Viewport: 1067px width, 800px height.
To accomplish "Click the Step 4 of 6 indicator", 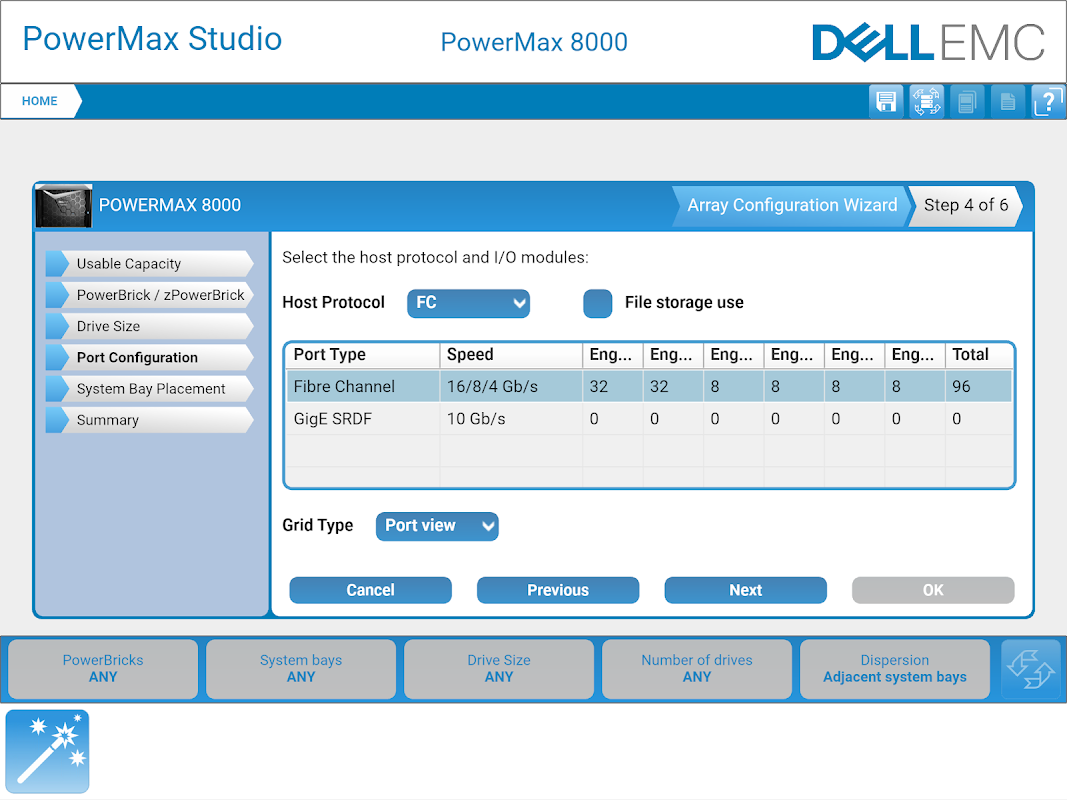I will [x=966, y=205].
